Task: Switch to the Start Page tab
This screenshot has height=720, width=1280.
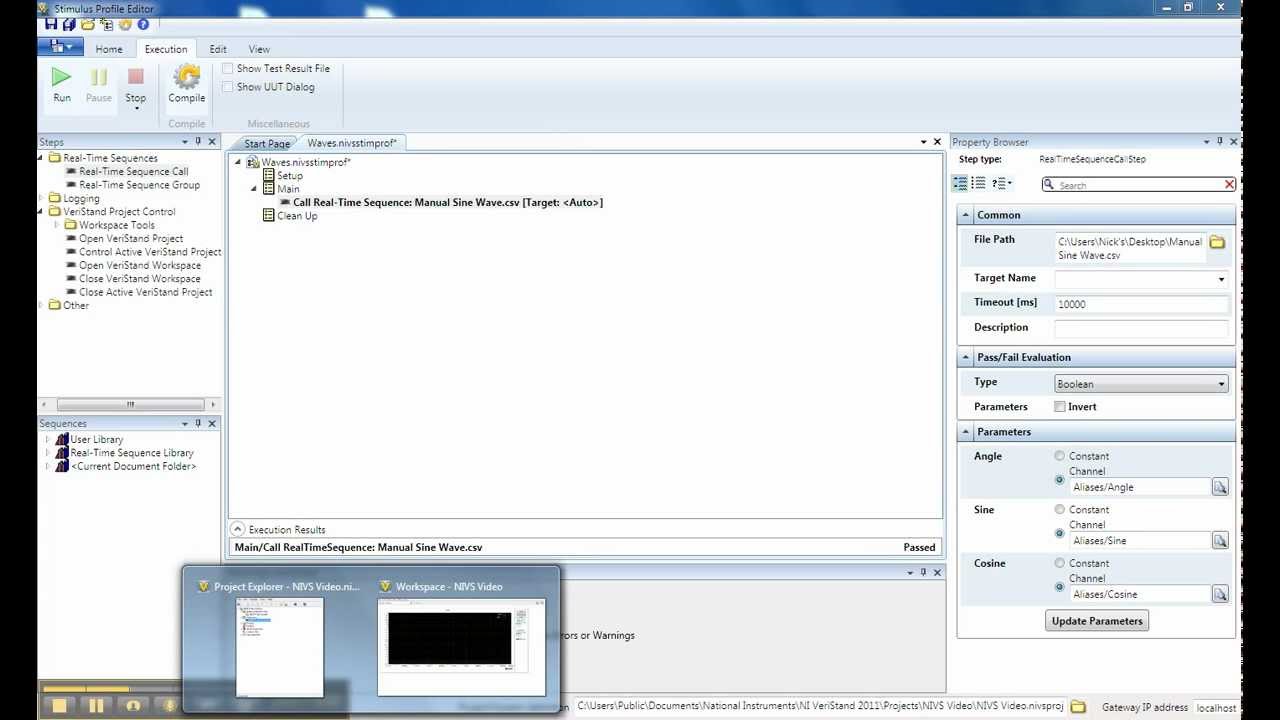Action: coord(267,143)
